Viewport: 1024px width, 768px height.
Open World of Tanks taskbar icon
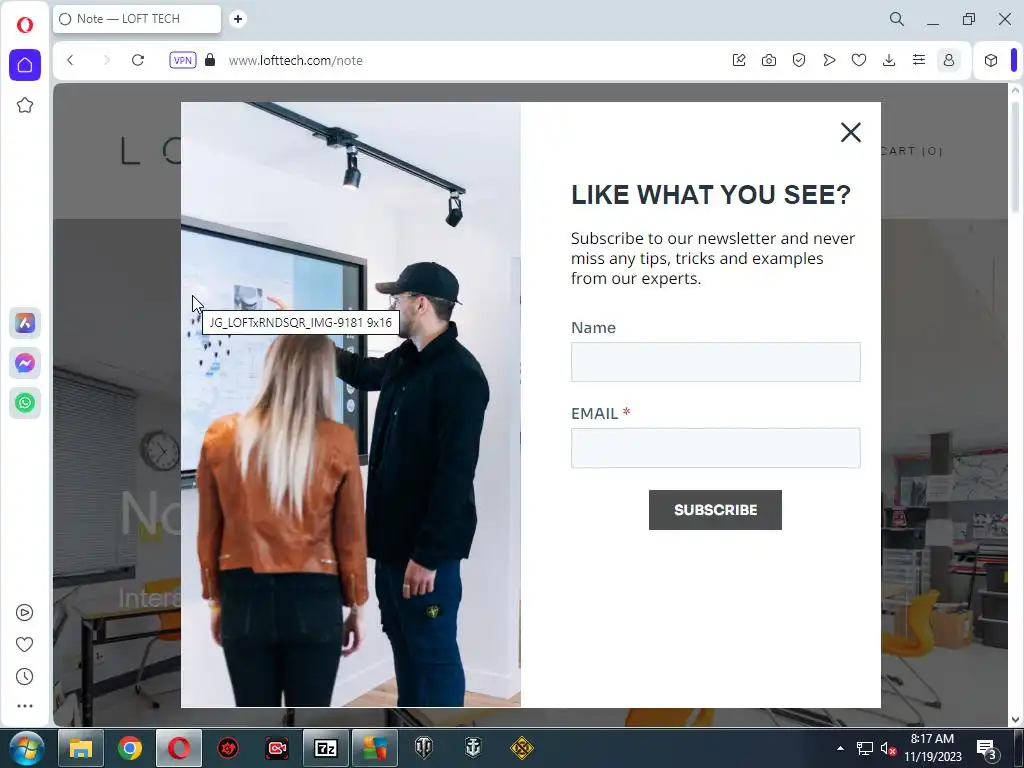click(424, 748)
